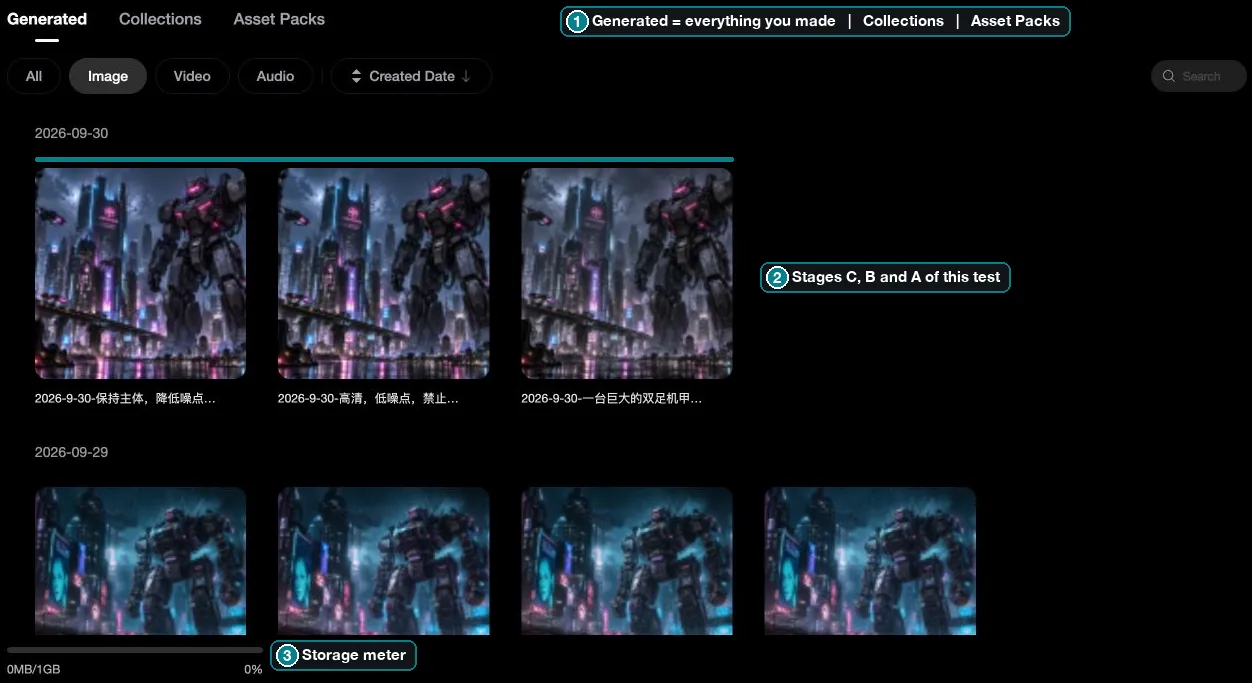Click the storage usage progress bar
1252x683 pixels.
pos(135,650)
